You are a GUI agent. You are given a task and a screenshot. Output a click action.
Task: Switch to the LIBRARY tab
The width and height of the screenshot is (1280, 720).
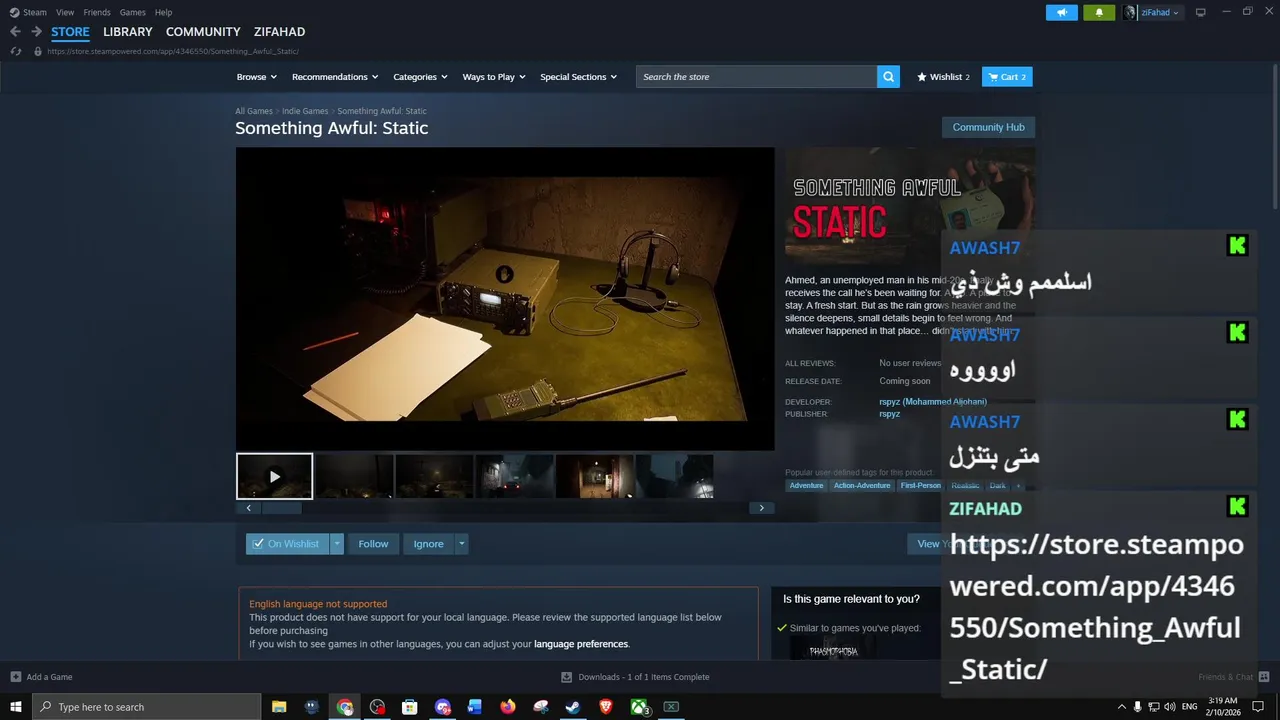(128, 32)
